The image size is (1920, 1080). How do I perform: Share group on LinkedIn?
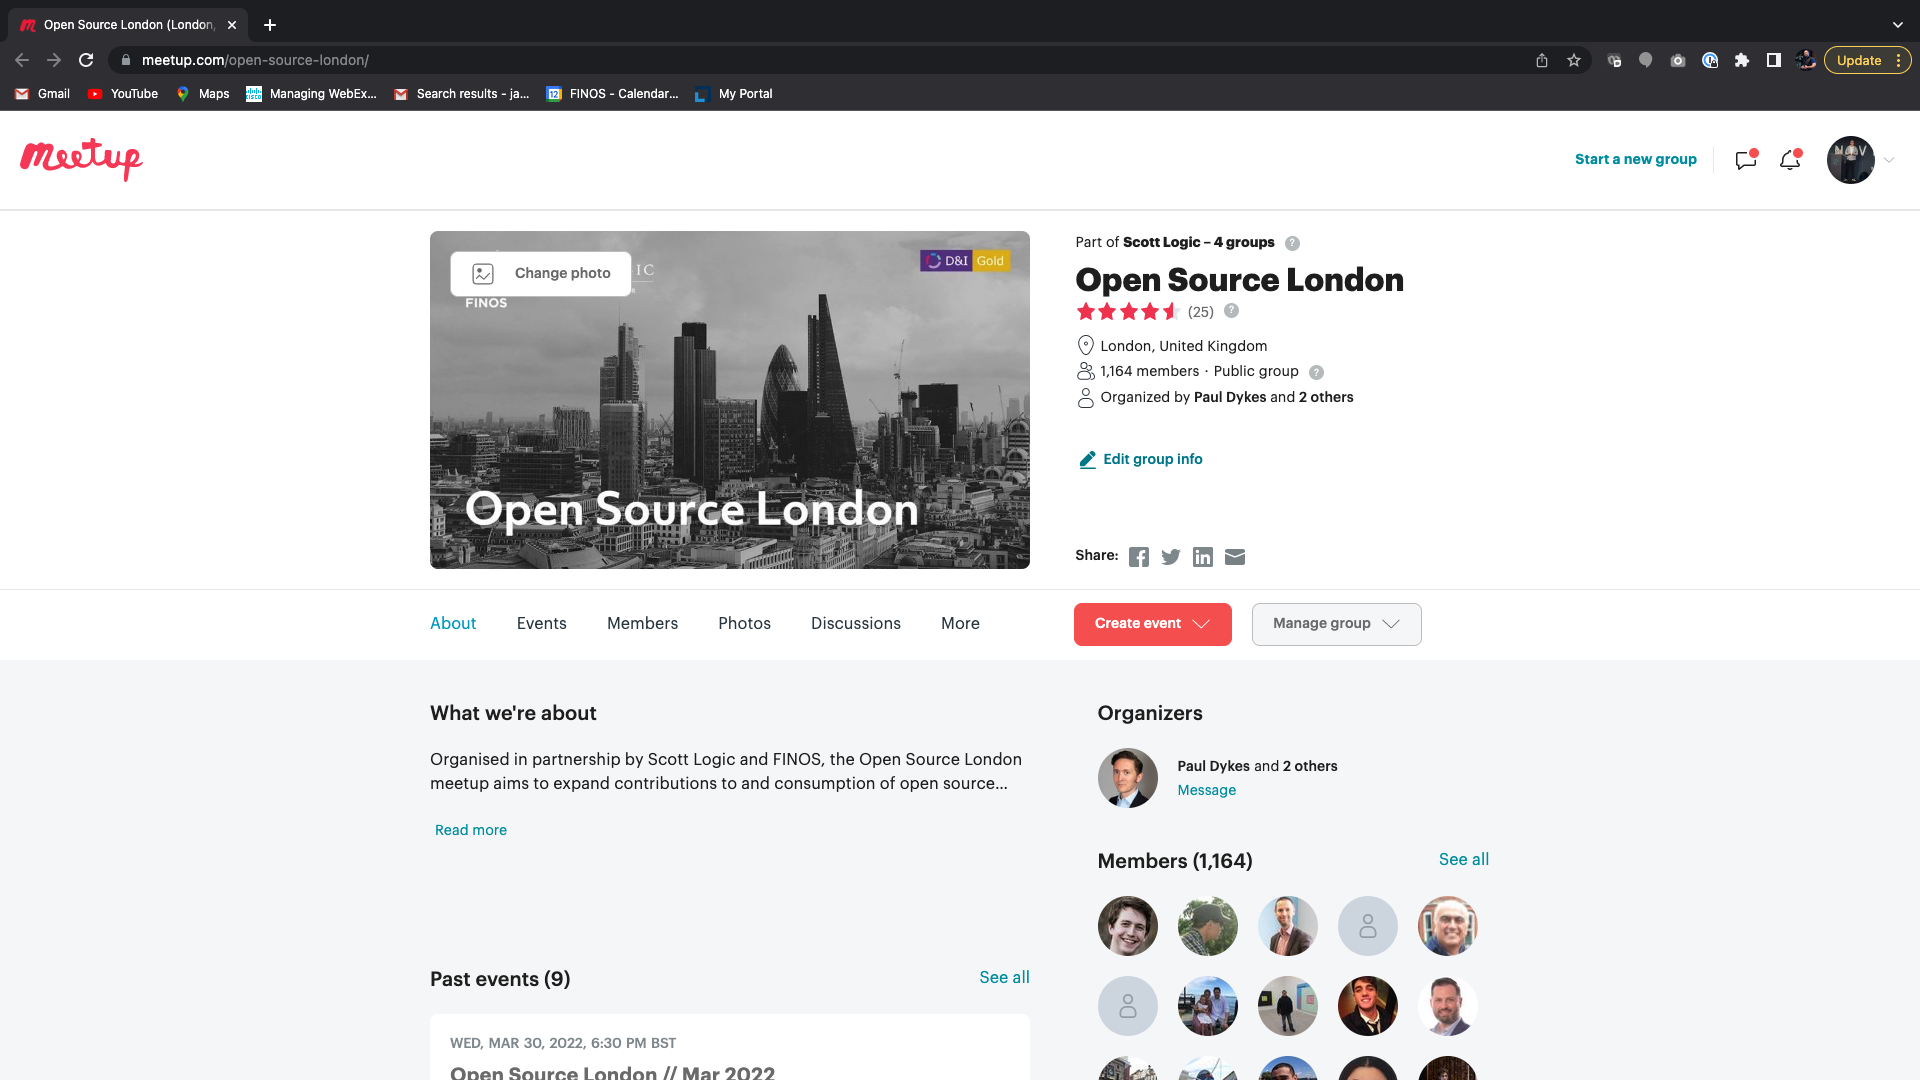(x=1203, y=557)
